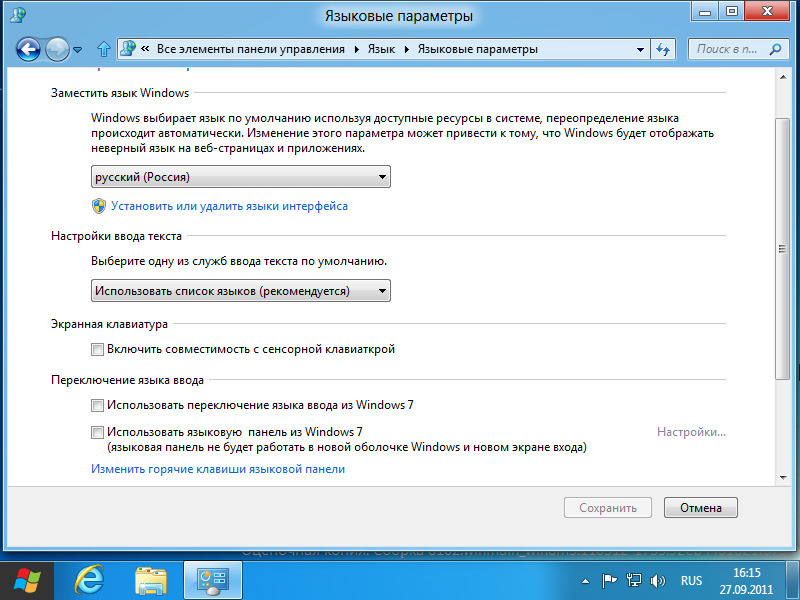The image size is (800, 600).
Task: Click the network tray icon
Action: pyautogui.click(x=634, y=581)
